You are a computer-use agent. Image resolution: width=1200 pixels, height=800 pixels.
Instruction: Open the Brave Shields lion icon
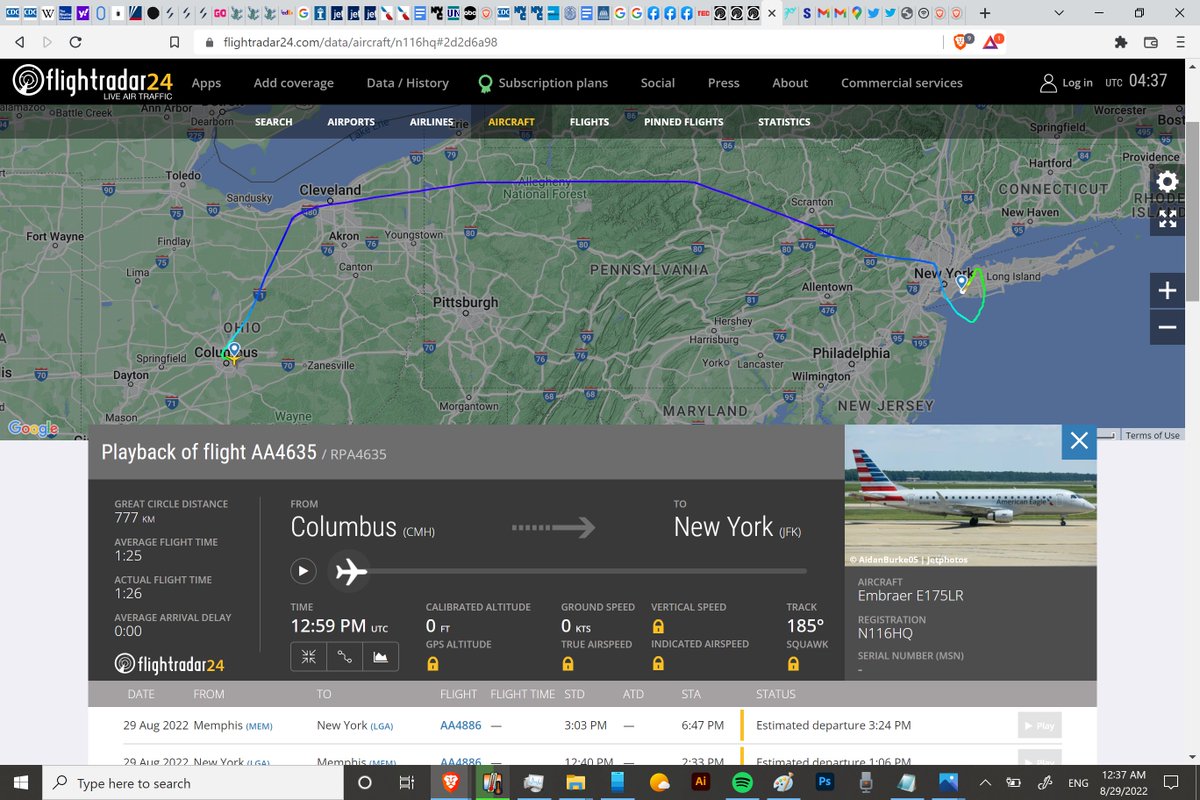tap(961, 42)
